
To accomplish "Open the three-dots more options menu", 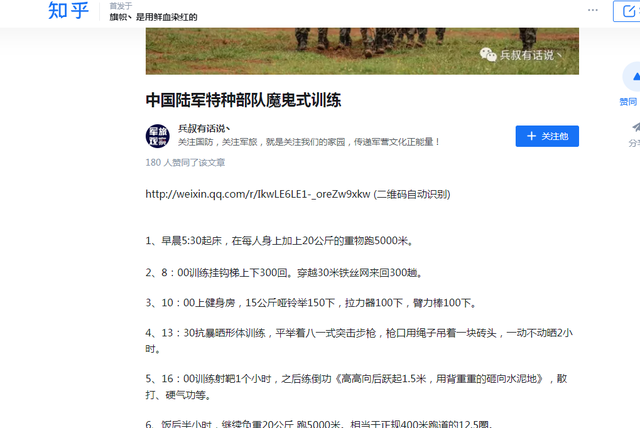I will point(593,12).
